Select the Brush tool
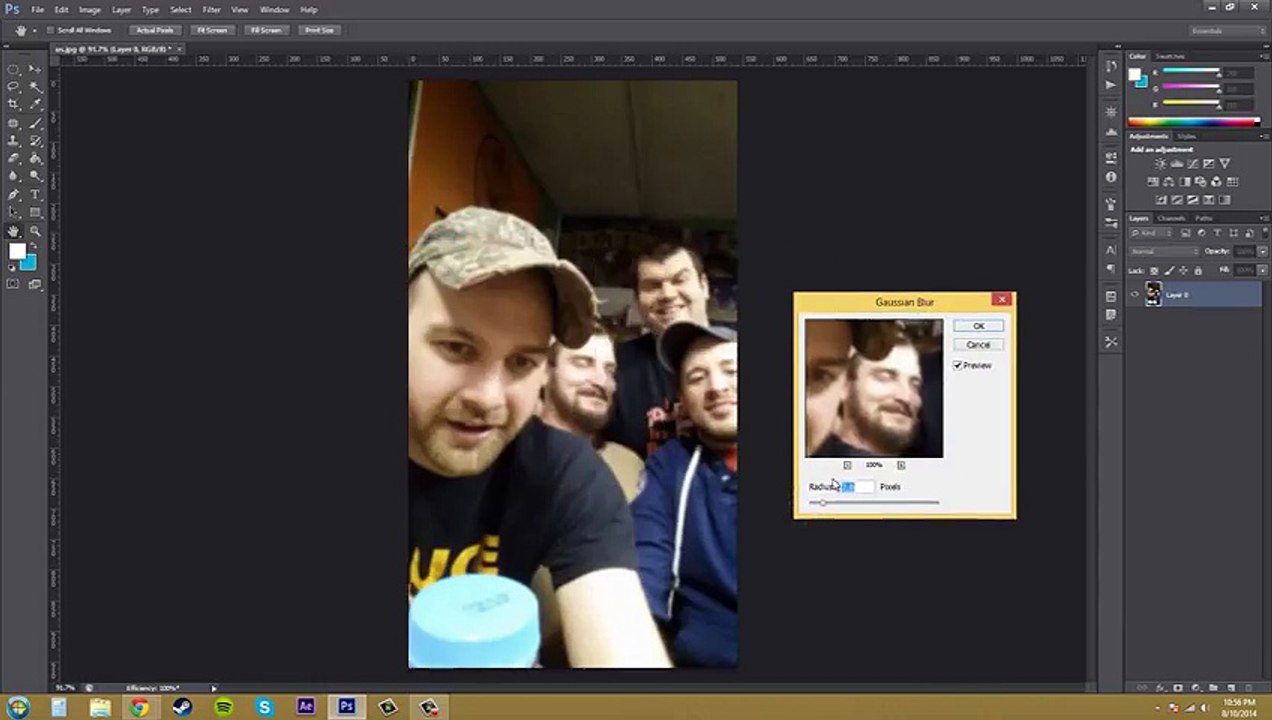Viewport: 1272px width, 720px height. click(x=35, y=123)
